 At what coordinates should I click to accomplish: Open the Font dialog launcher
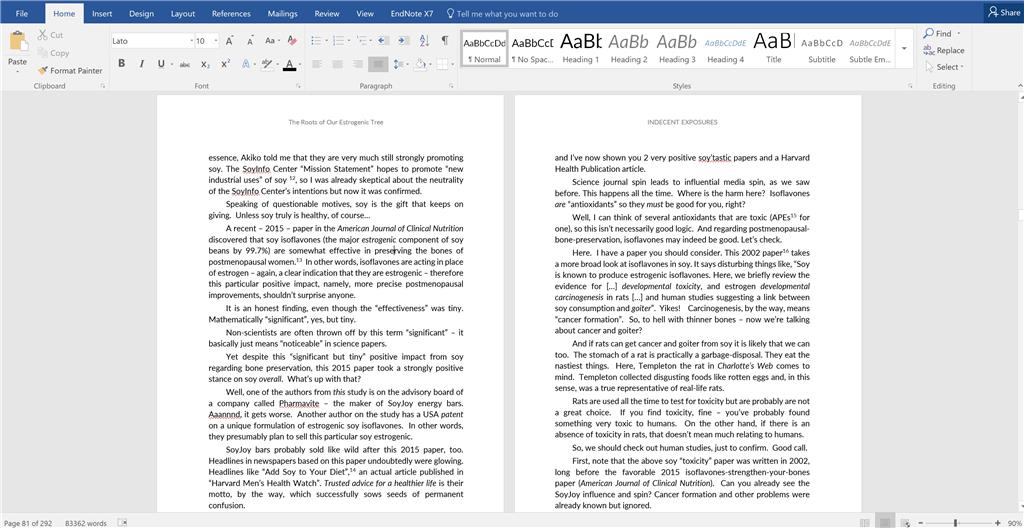(x=298, y=86)
